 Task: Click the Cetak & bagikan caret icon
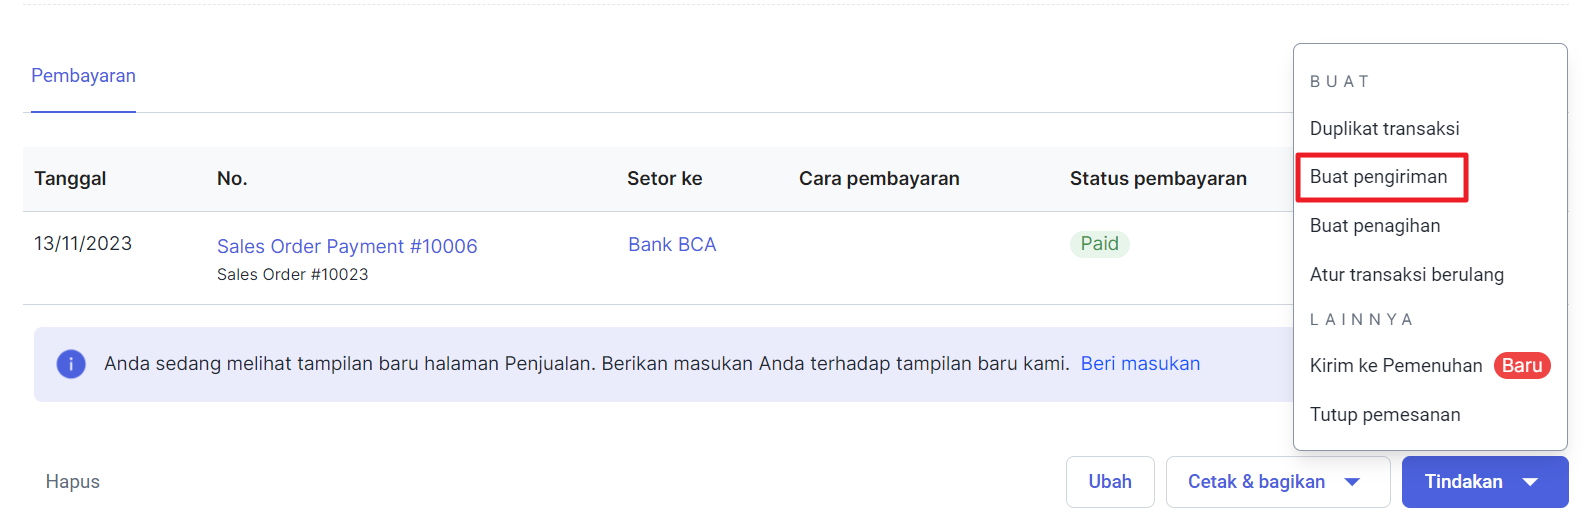(x=1352, y=482)
